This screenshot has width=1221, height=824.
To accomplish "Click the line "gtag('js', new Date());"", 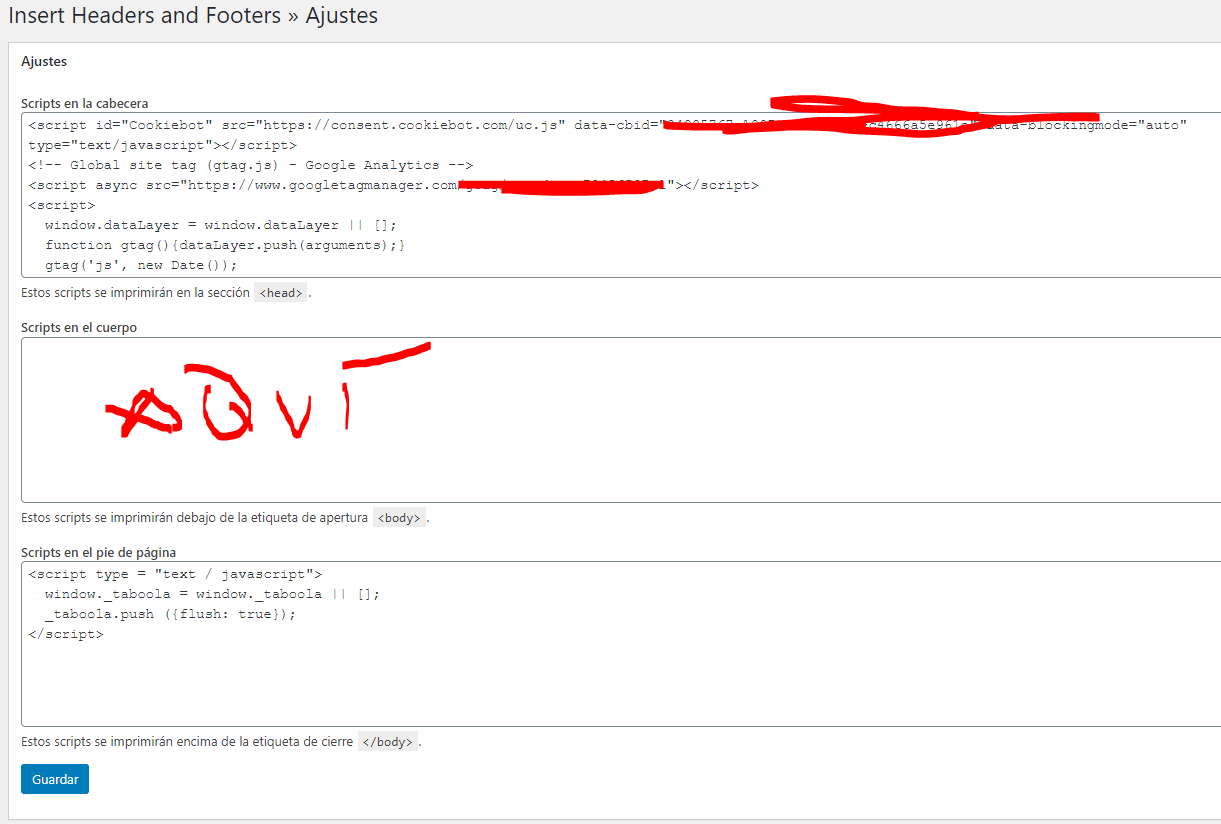I will coord(141,265).
